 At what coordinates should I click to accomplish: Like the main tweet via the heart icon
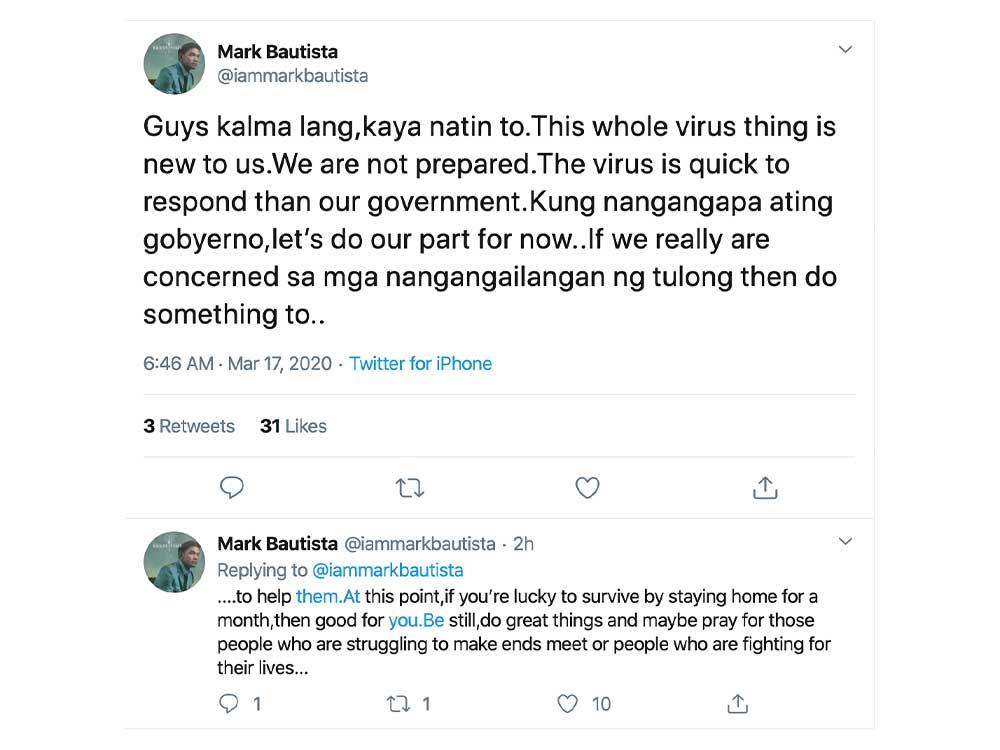click(587, 488)
